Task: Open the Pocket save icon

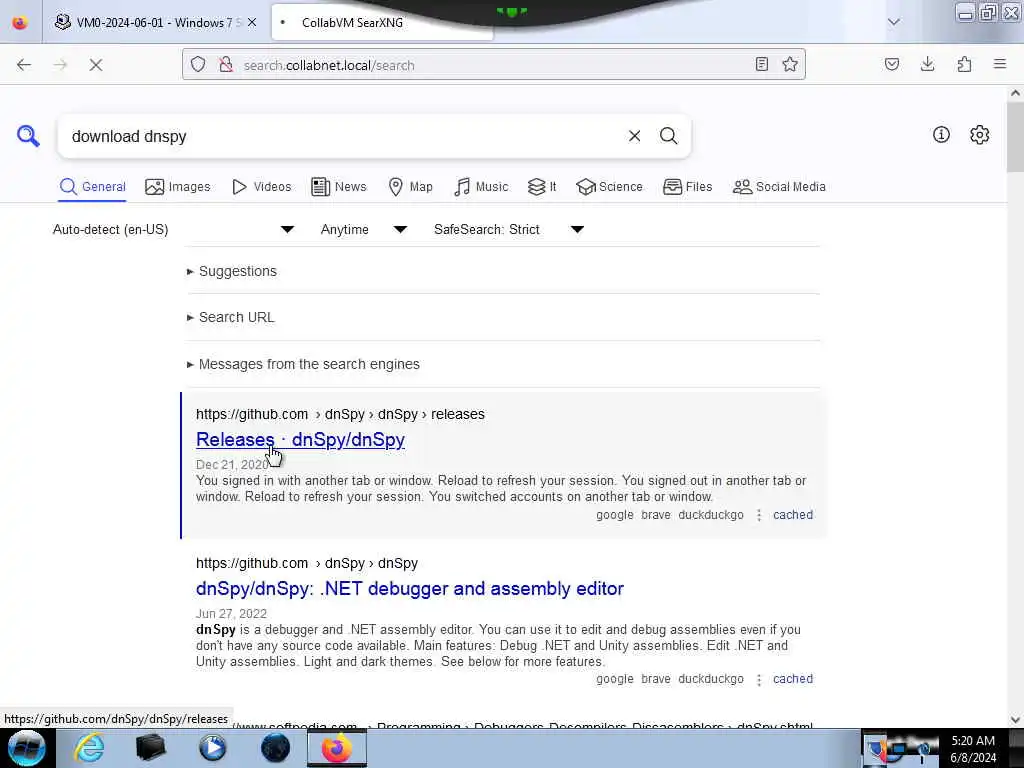Action: tap(892, 64)
